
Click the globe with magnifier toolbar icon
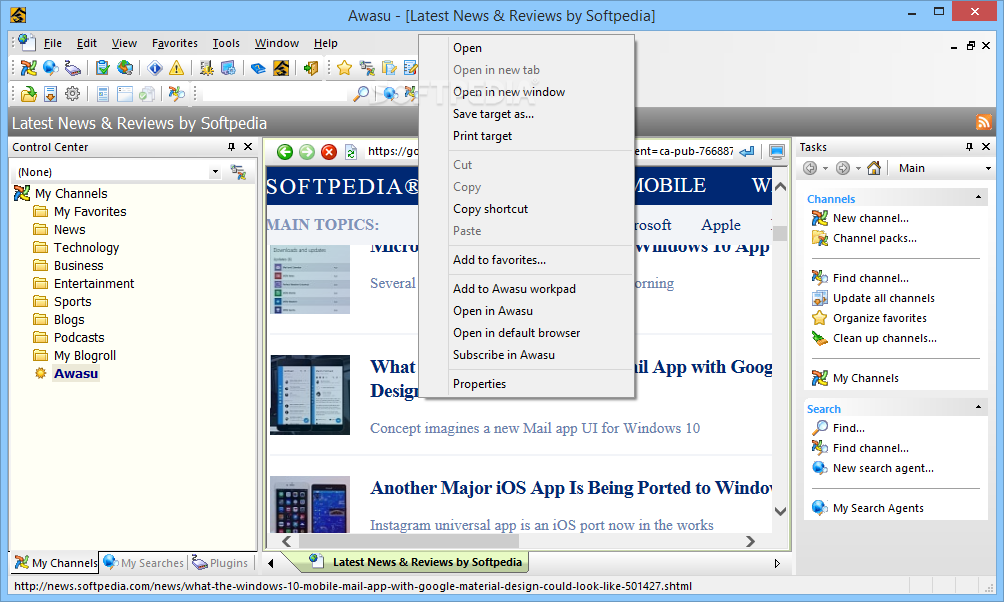tap(51, 68)
